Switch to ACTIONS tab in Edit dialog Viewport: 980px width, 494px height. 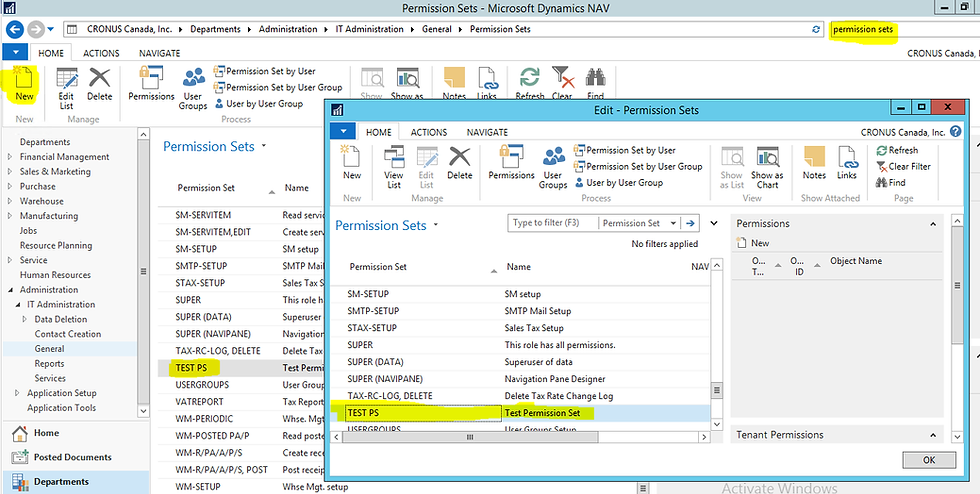pos(429,132)
